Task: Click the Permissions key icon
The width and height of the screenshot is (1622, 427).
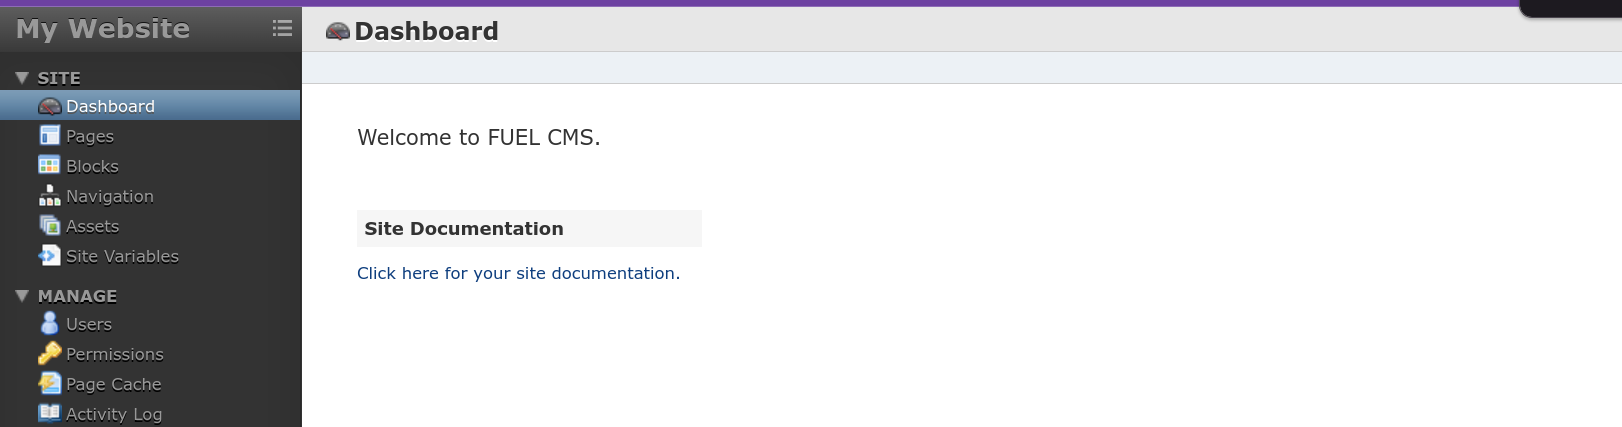Action: [x=49, y=353]
